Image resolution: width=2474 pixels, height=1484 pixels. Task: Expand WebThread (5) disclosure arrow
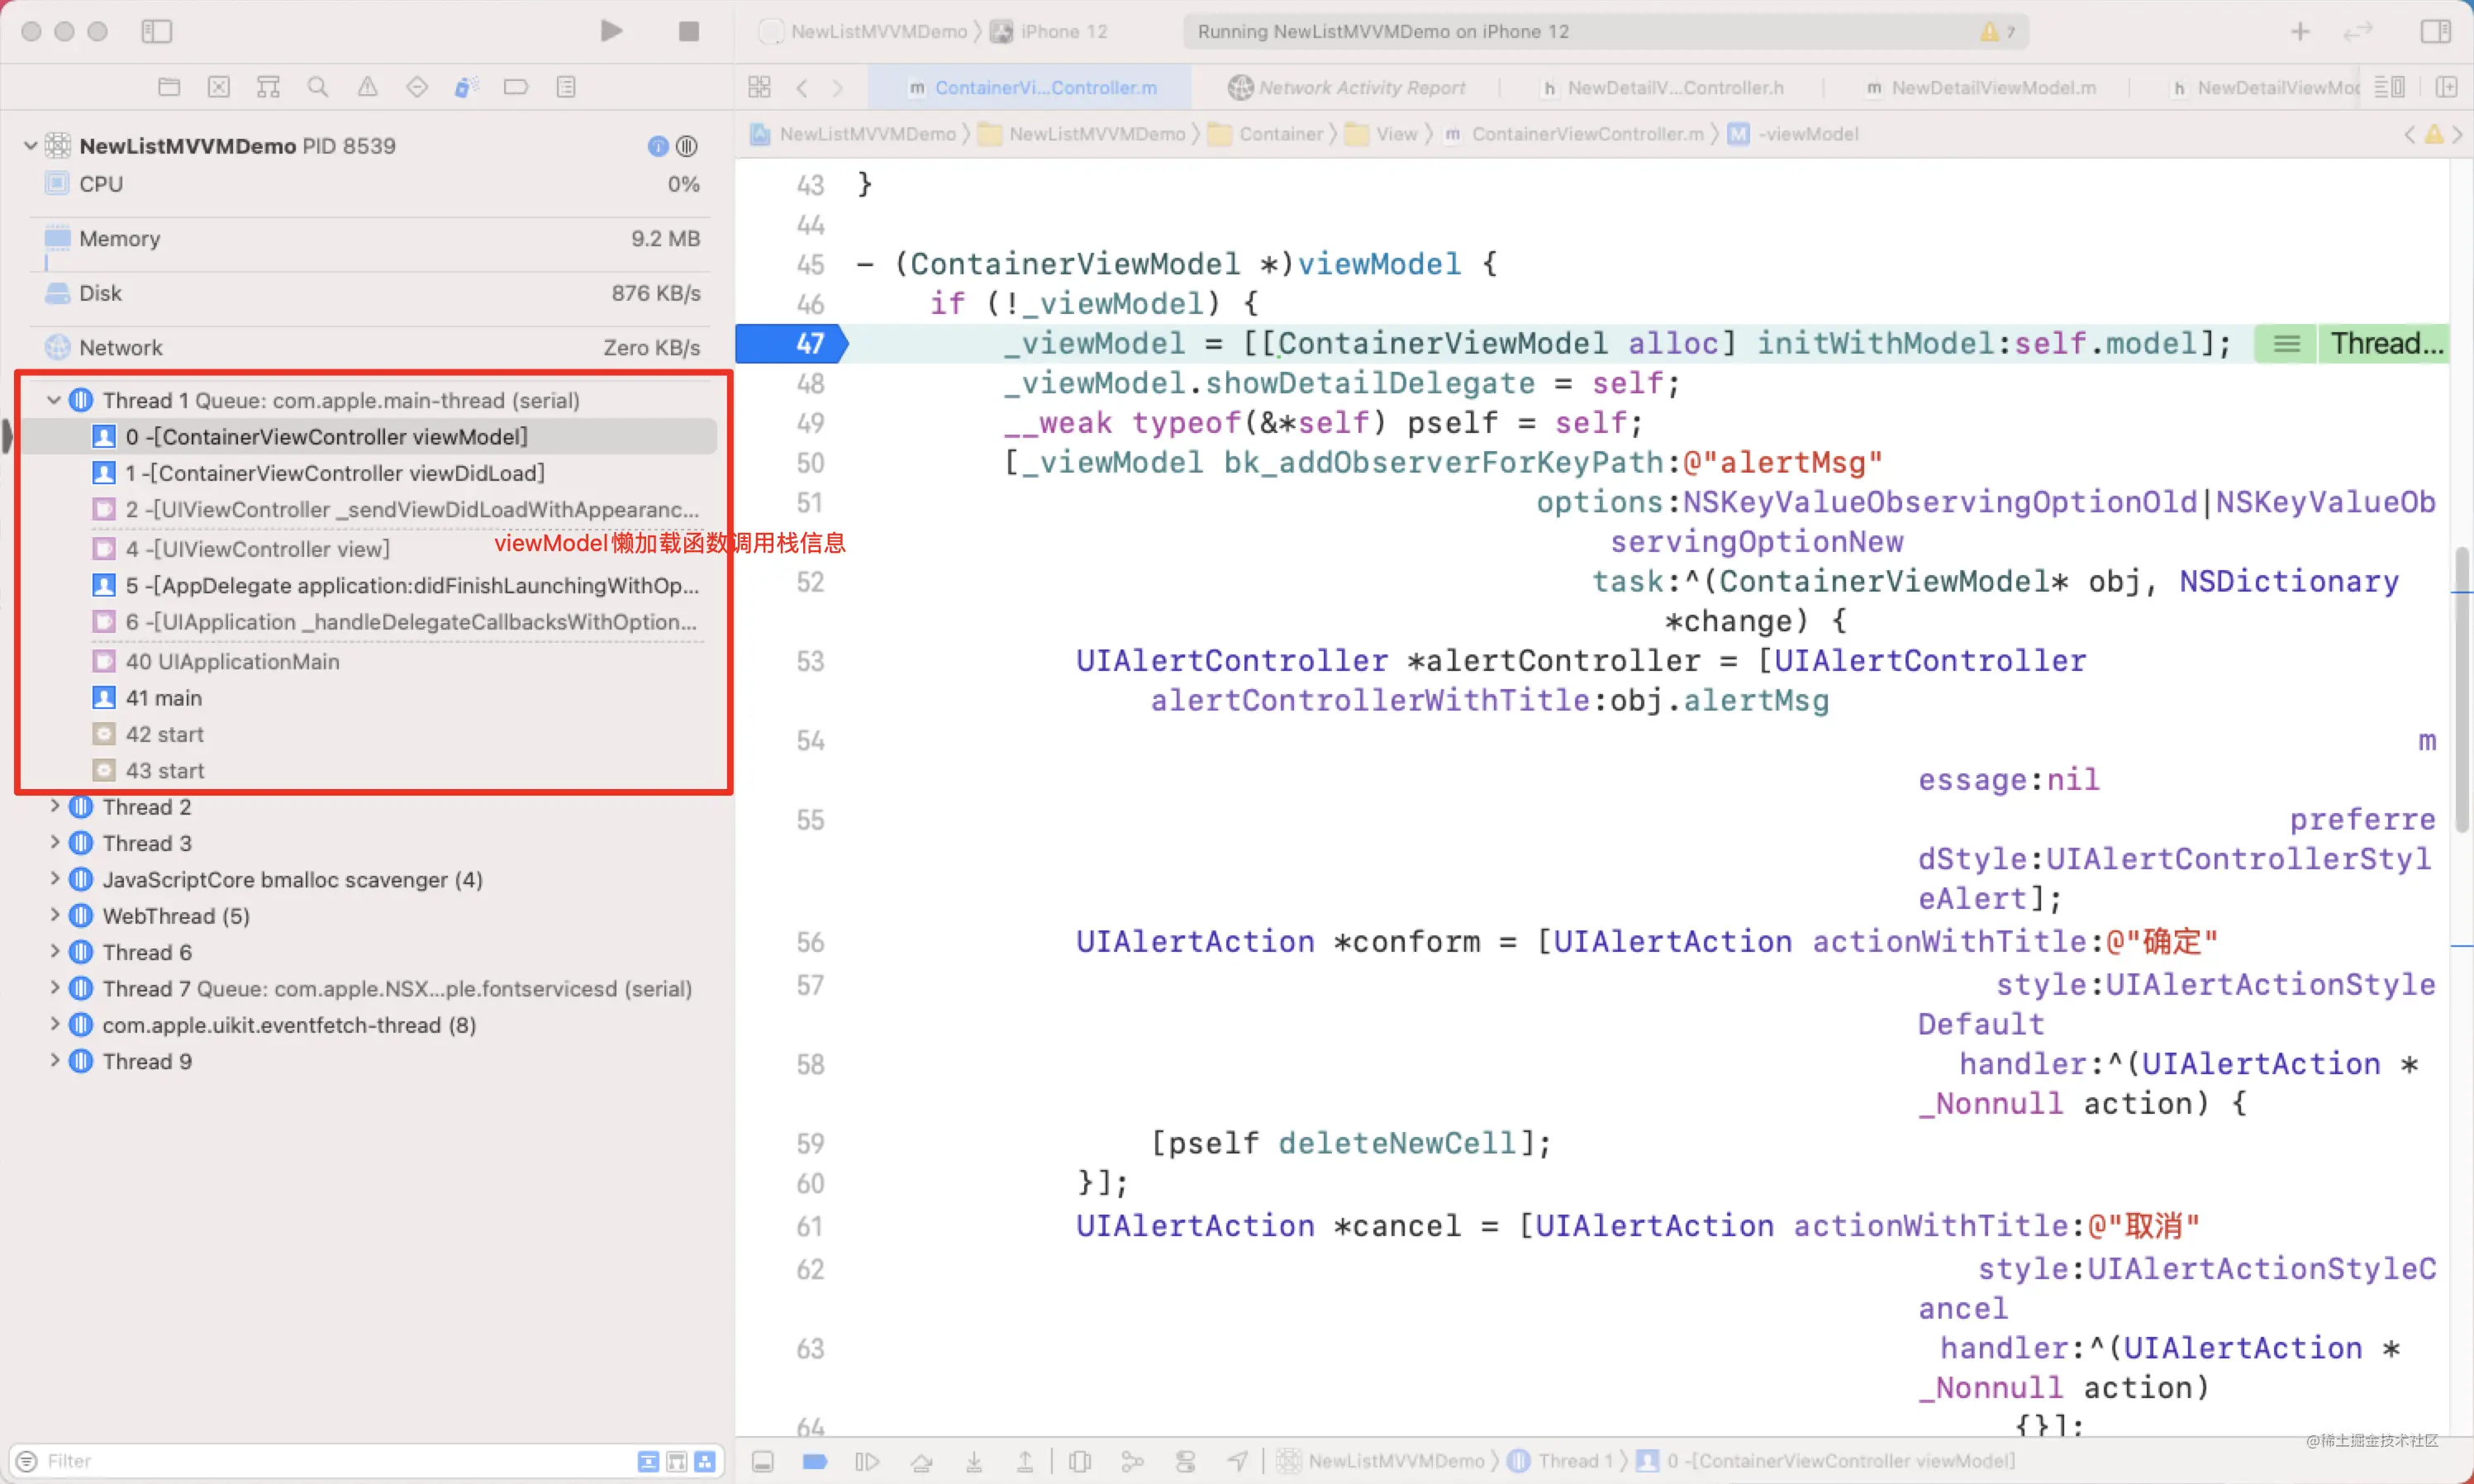[x=54, y=915]
